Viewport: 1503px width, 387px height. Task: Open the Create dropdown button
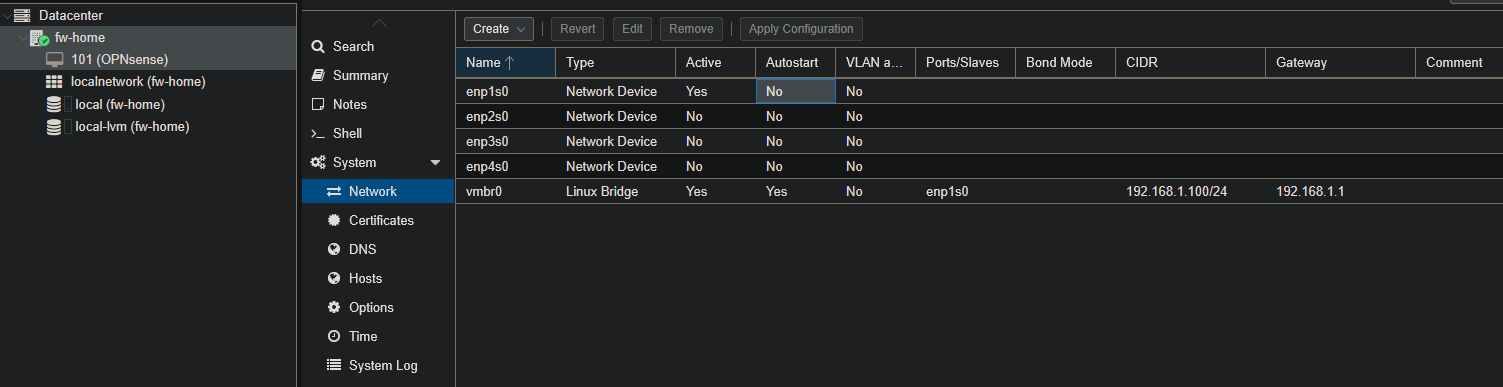[498, 29]
